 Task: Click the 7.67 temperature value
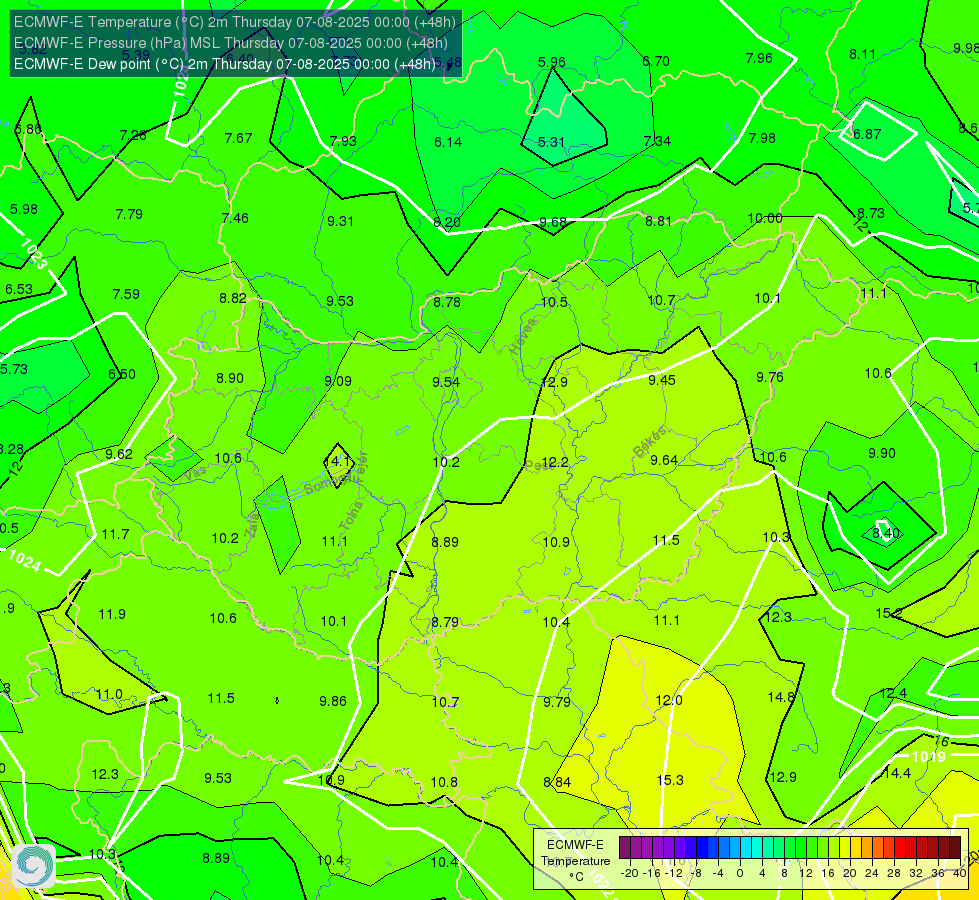click(x=239, y=138)
